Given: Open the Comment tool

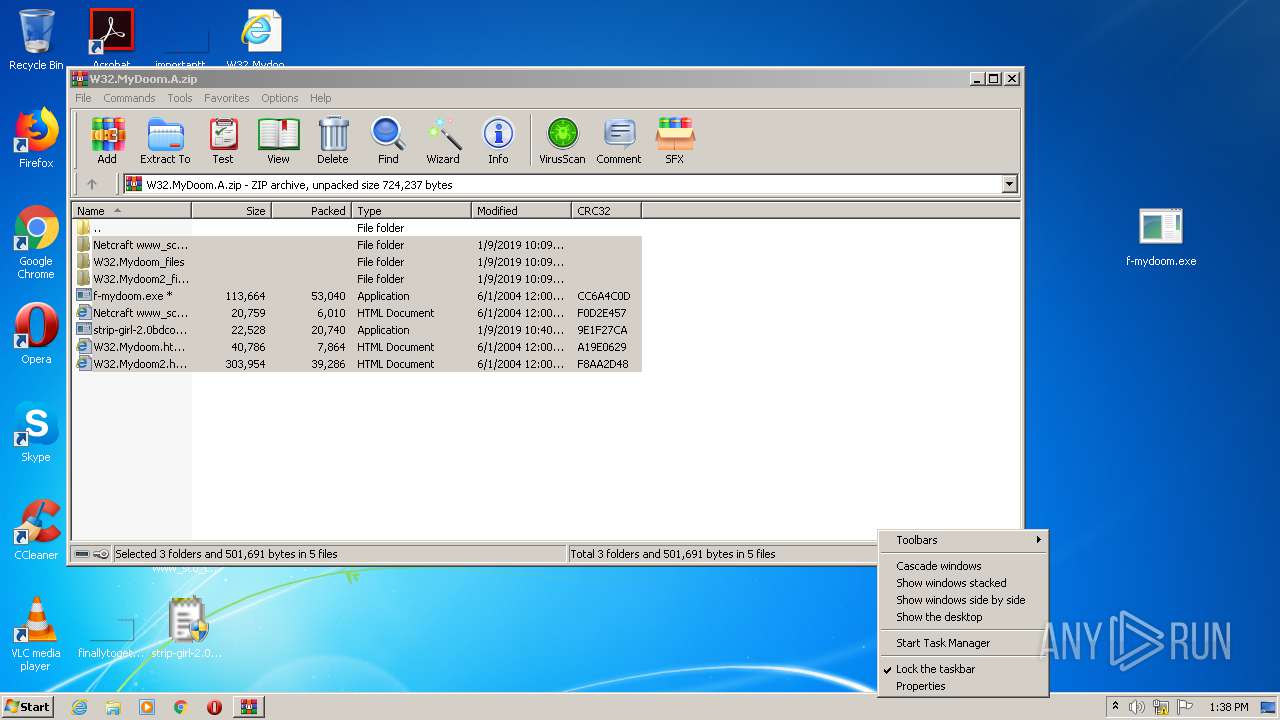Looking at the screenshot, I should click(619, 140).
